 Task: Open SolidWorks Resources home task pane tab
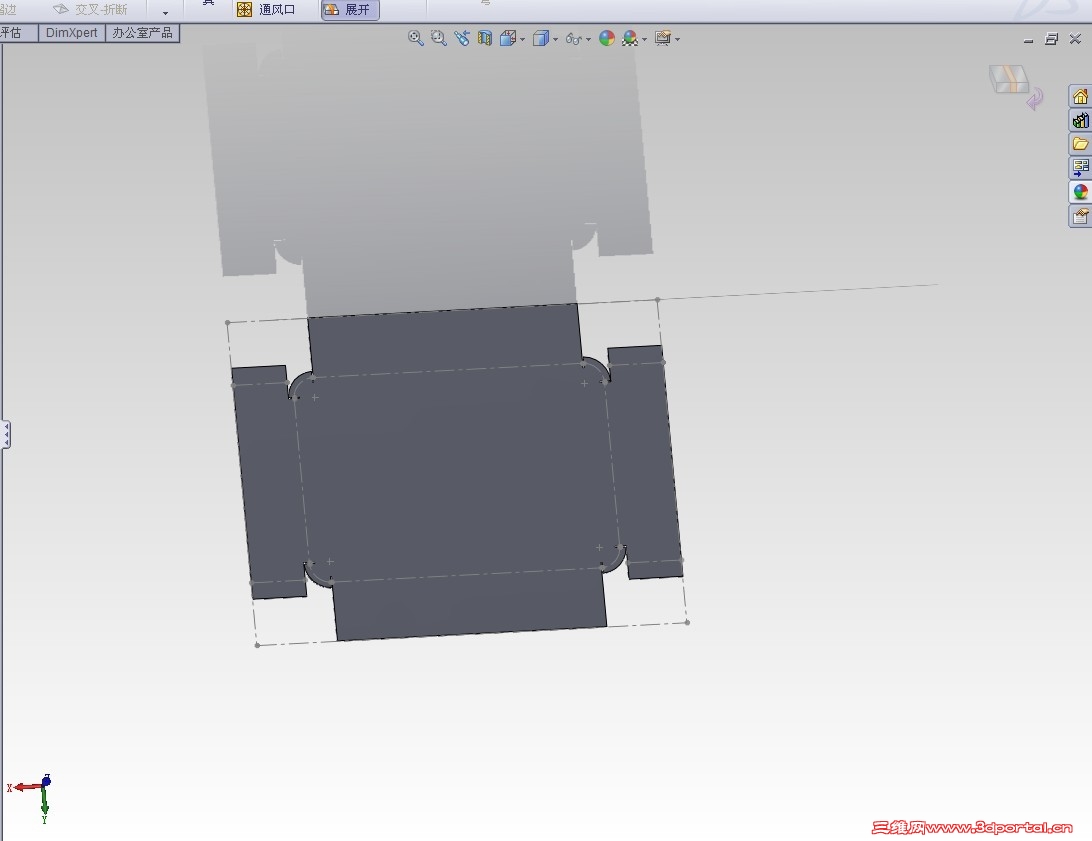click(x=1080, y=96)
